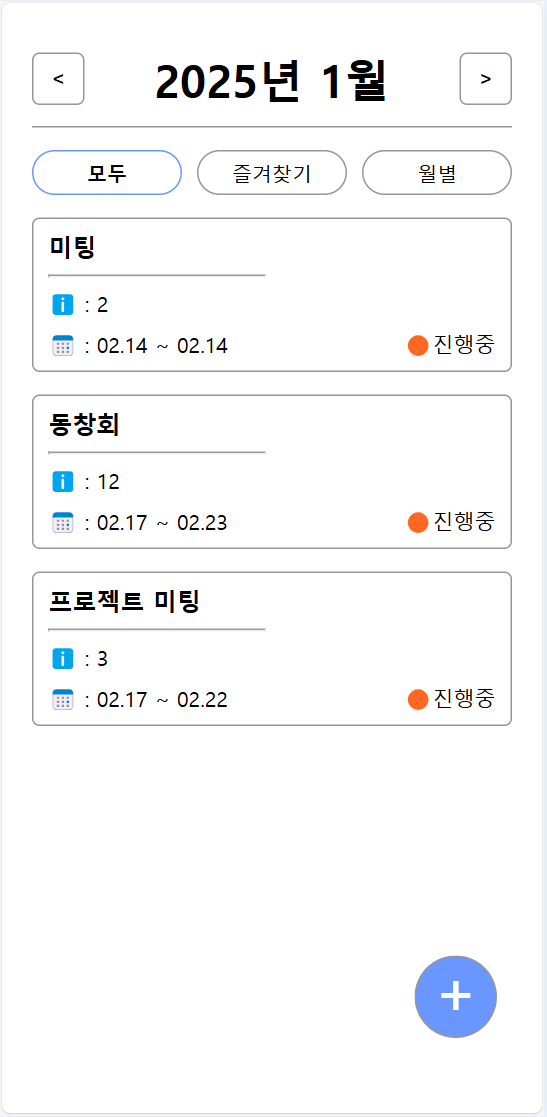Click date range 02.17 ~ 02.23
This screenshot has width=547, height=1117.
[162, 523]
